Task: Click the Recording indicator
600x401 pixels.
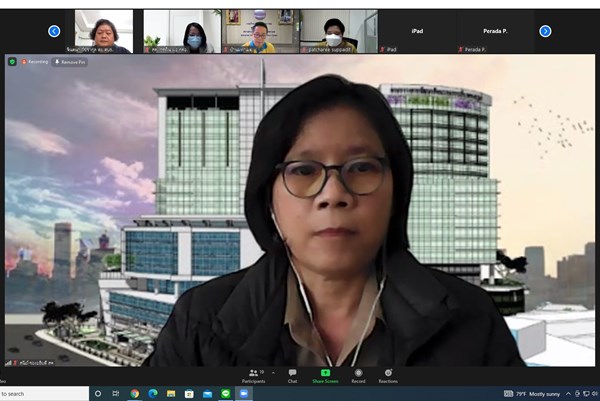Action: [x=35, y=62]
